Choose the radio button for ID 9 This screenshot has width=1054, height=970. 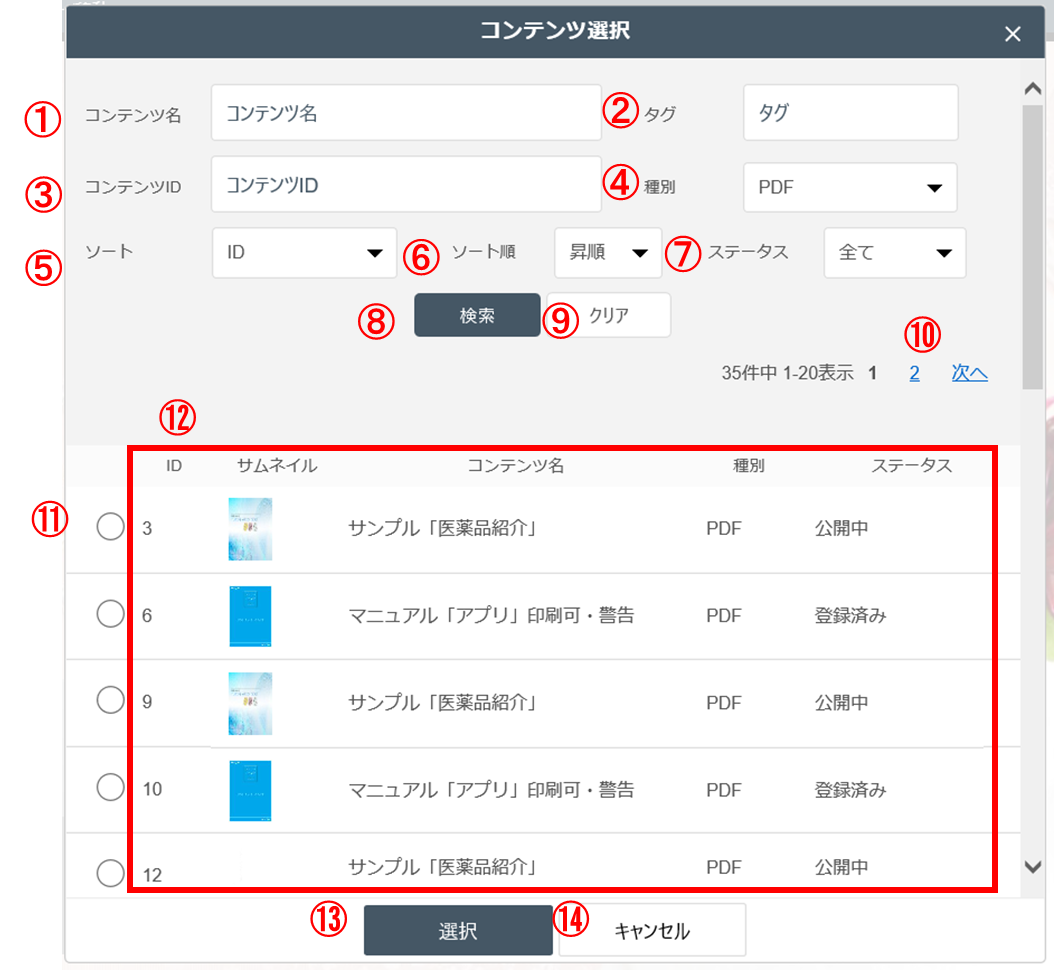click(110, 702)
